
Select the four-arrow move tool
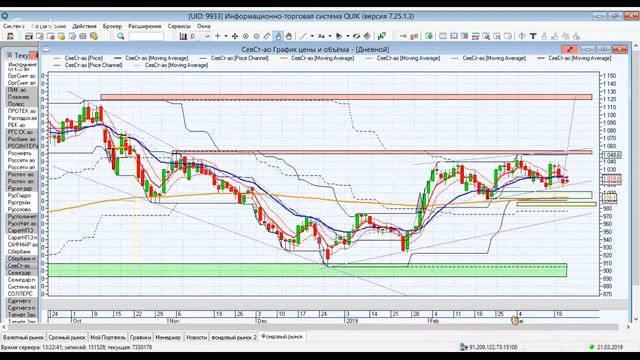235,36
